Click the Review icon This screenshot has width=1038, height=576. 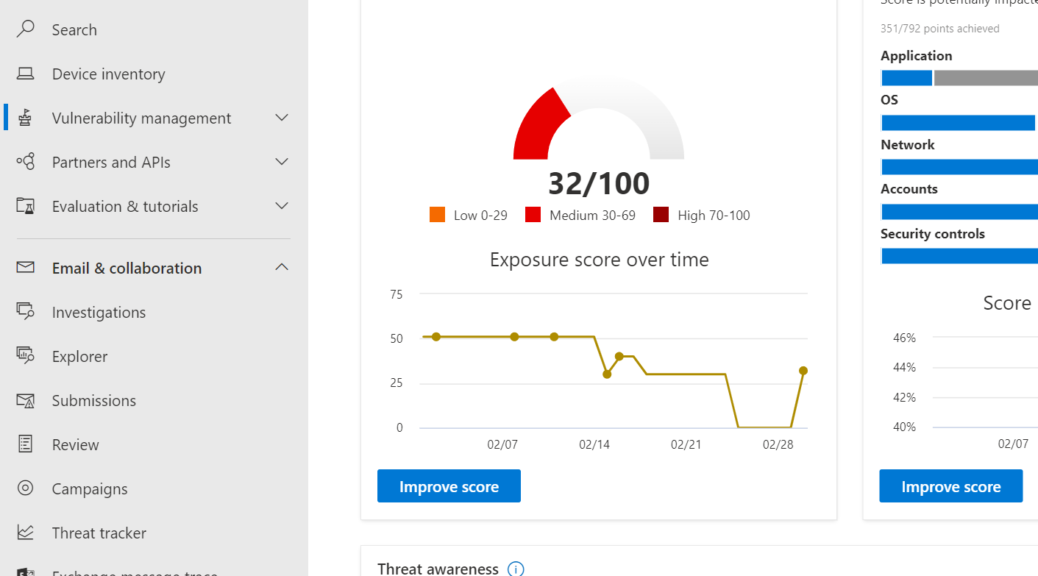point(25,444)
